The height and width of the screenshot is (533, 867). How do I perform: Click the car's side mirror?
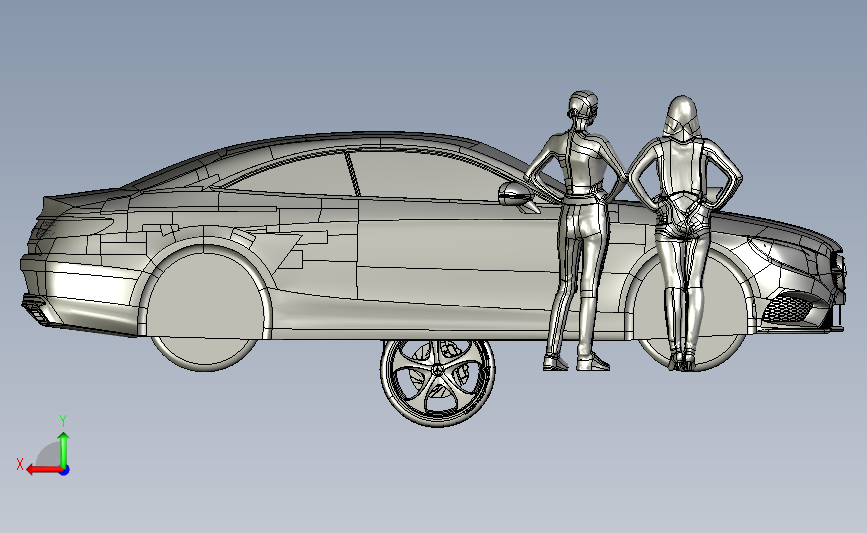pos(519,196)
